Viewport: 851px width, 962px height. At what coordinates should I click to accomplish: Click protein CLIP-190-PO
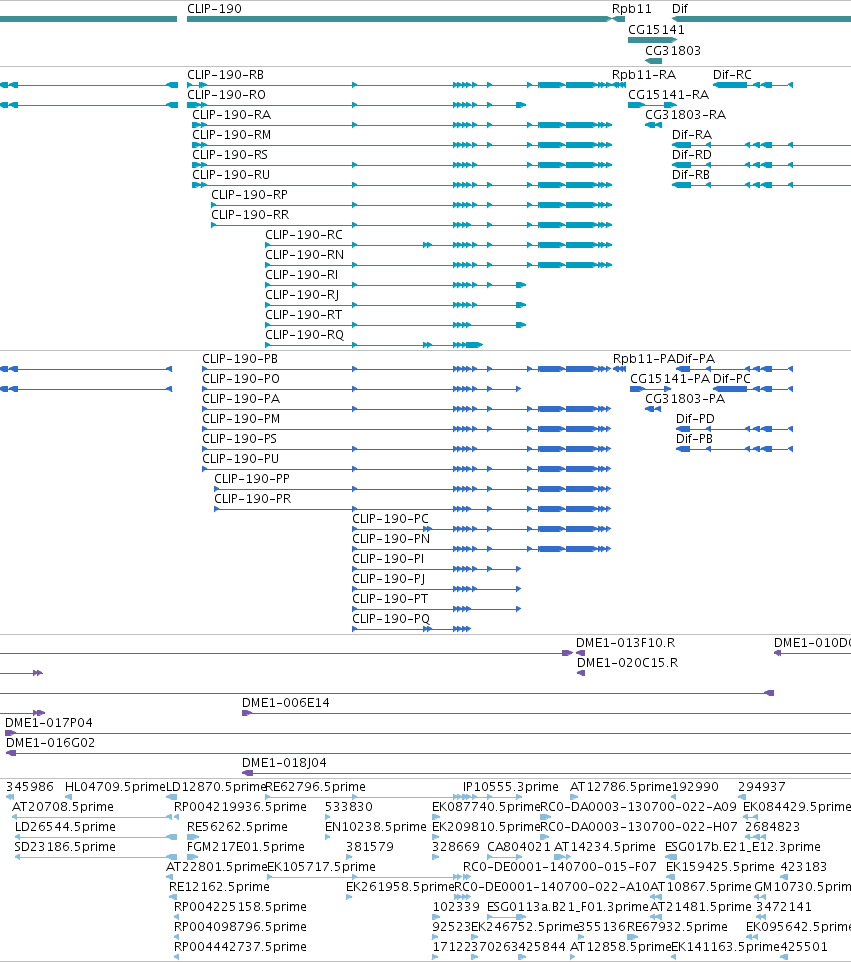(x=241, y=379)
